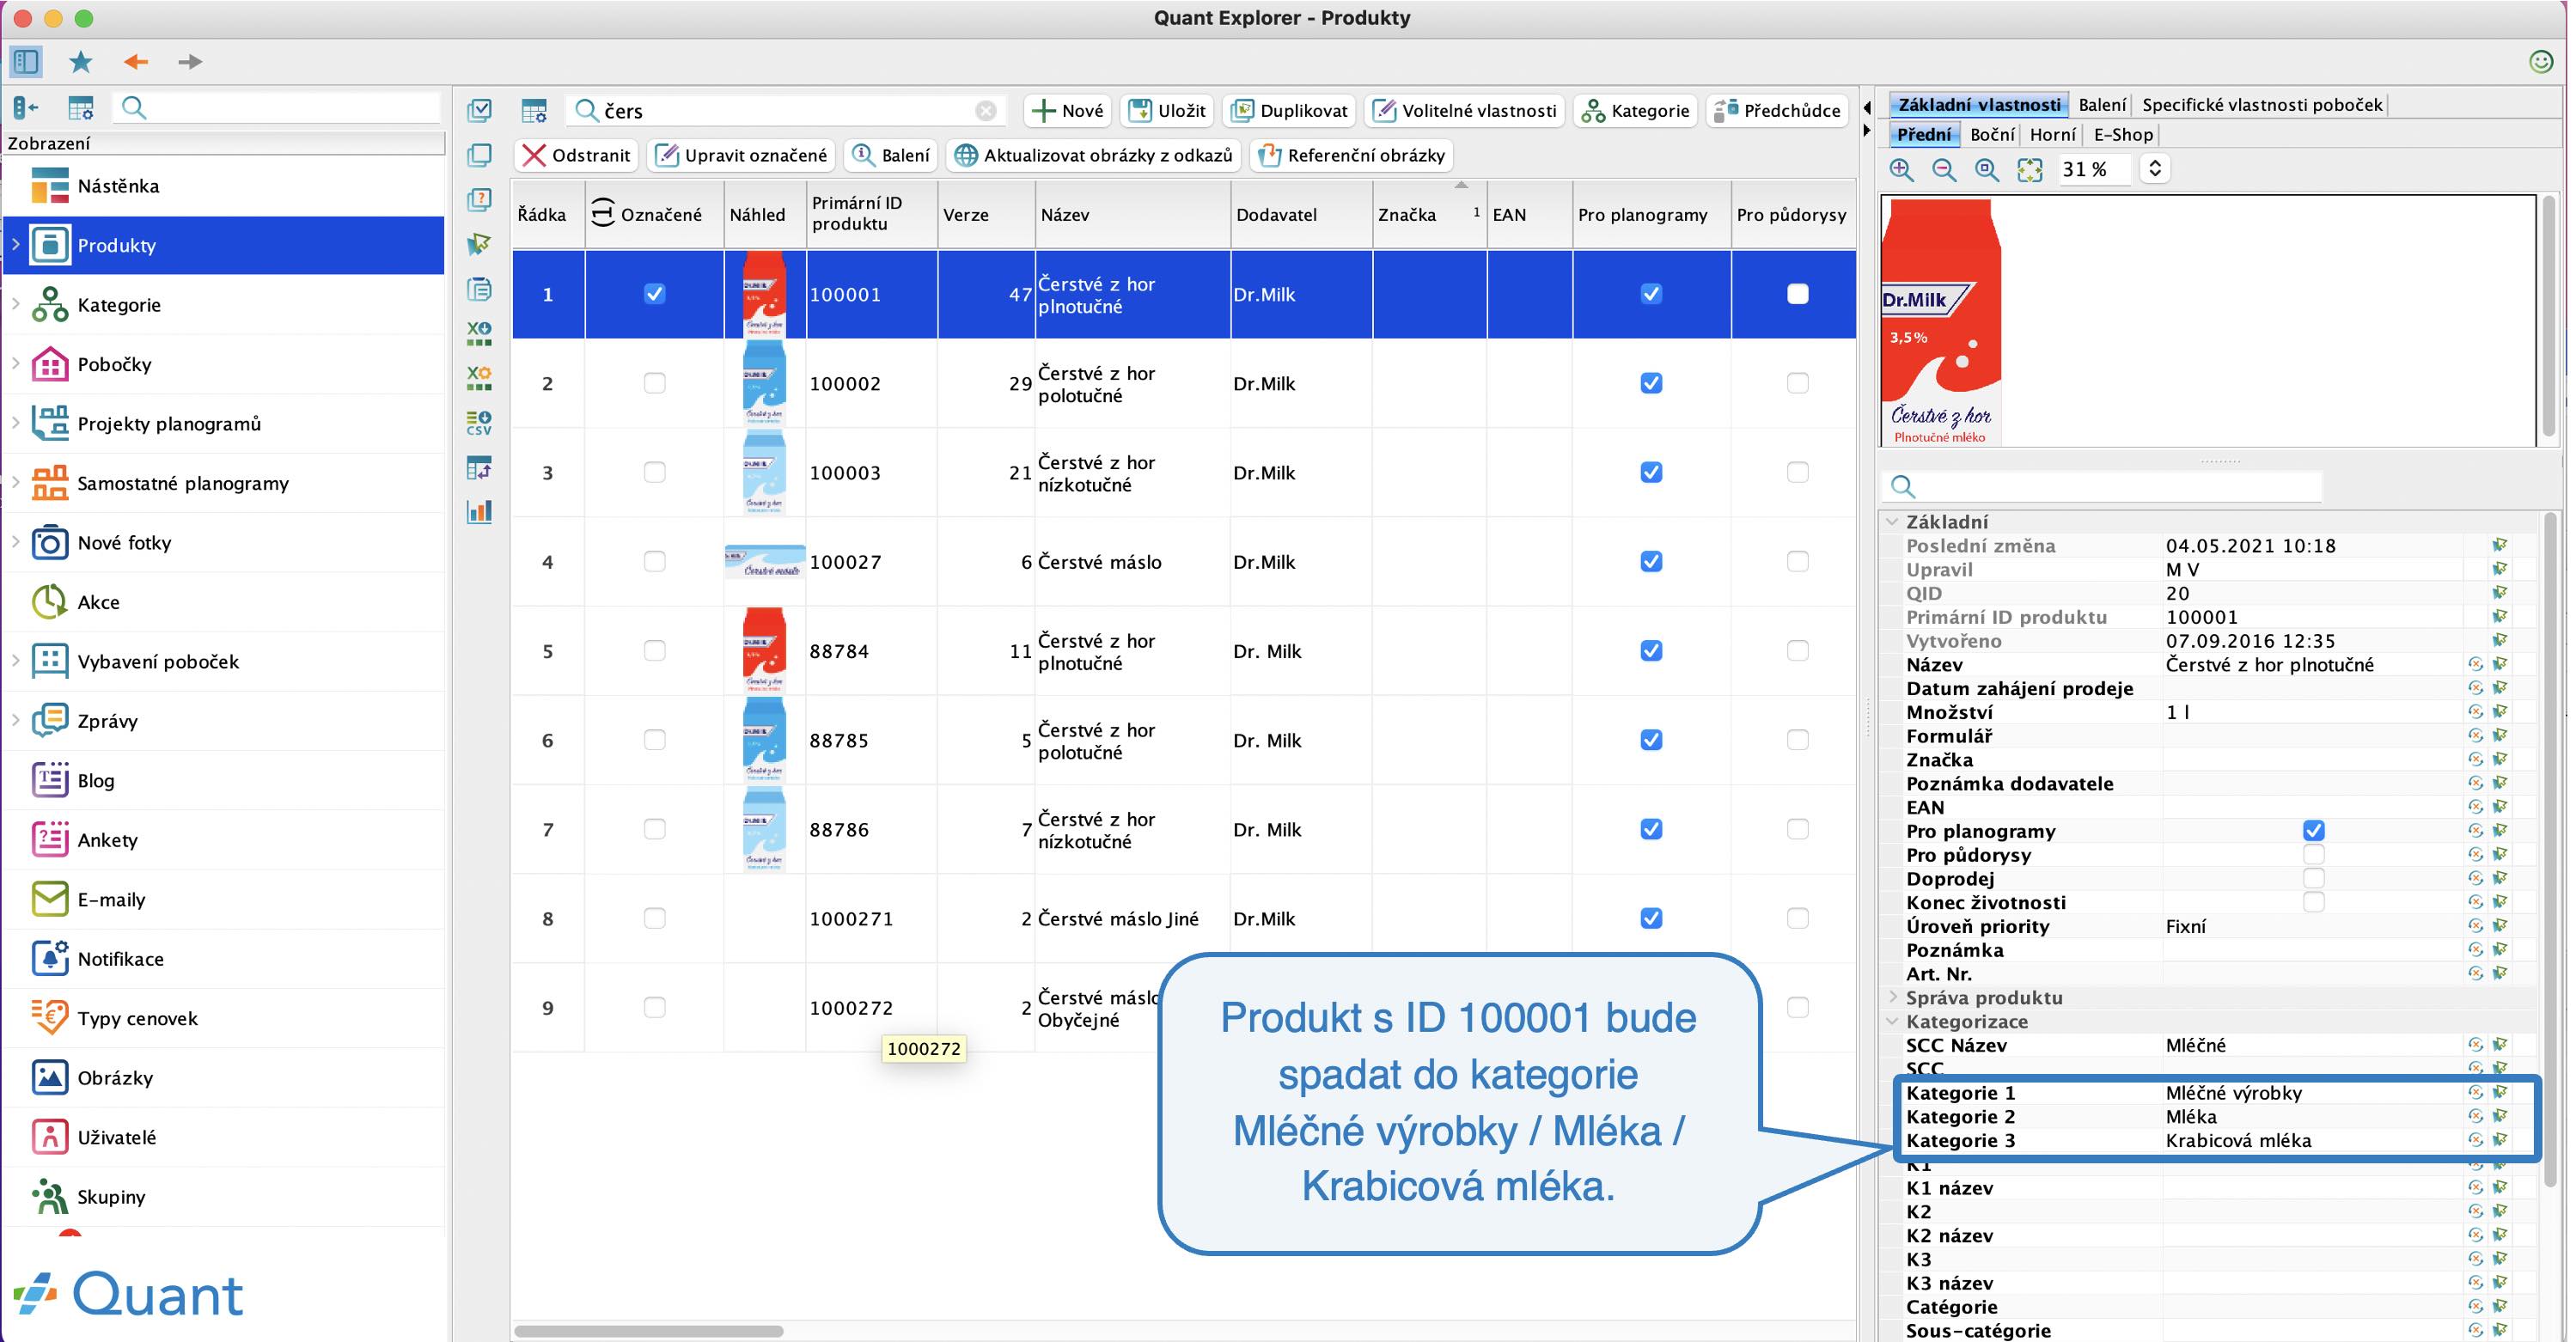Open the Ankety section
2576x1342 pixels.
224,840
